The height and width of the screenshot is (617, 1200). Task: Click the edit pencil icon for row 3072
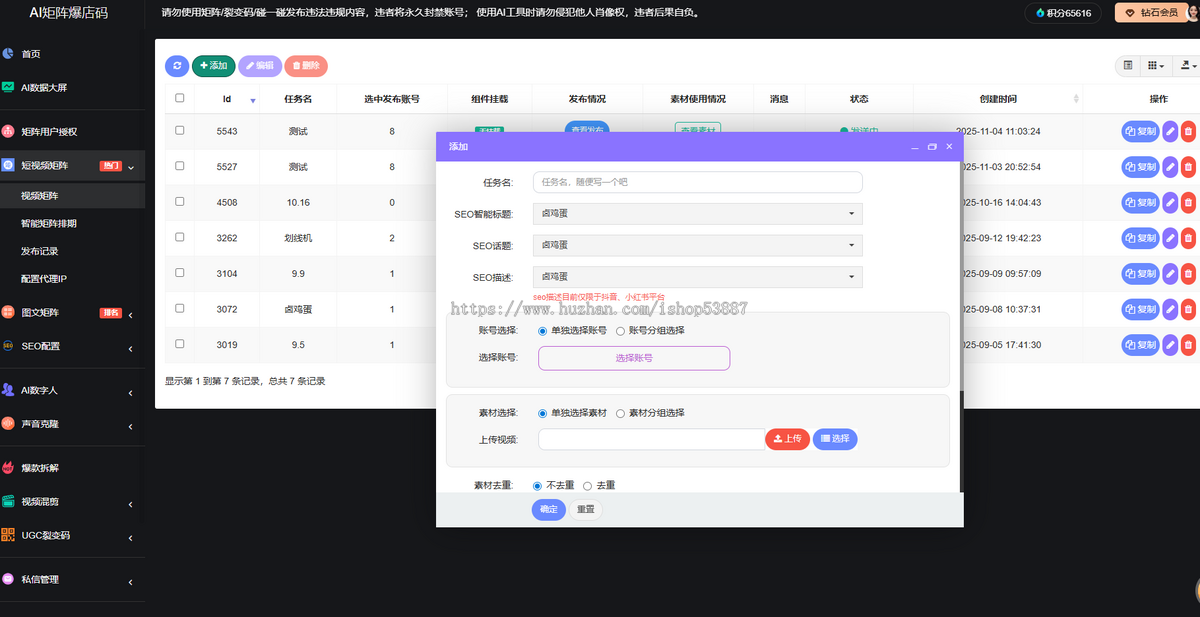coord(1170,309)
